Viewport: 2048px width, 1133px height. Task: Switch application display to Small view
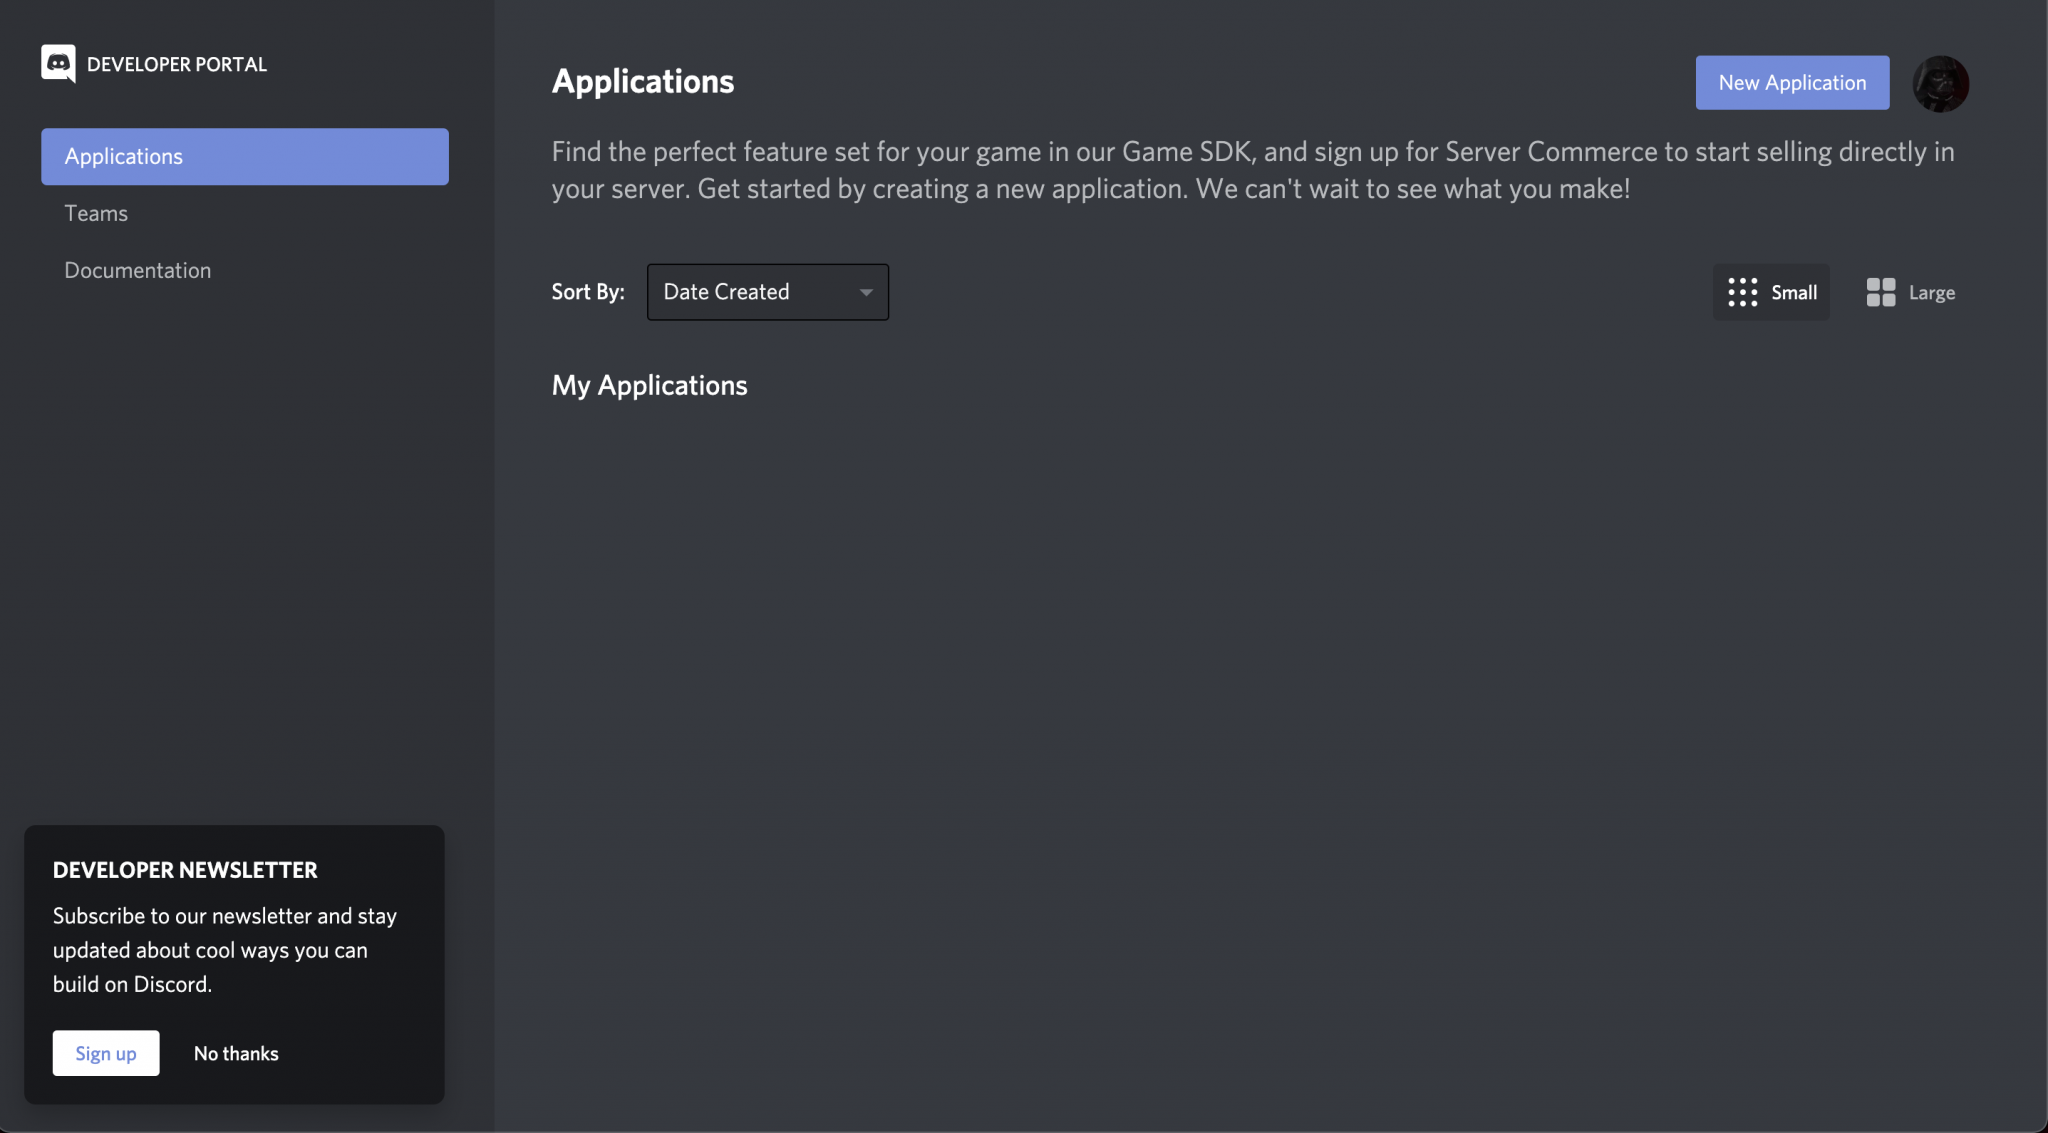(x=1770, y=291)
